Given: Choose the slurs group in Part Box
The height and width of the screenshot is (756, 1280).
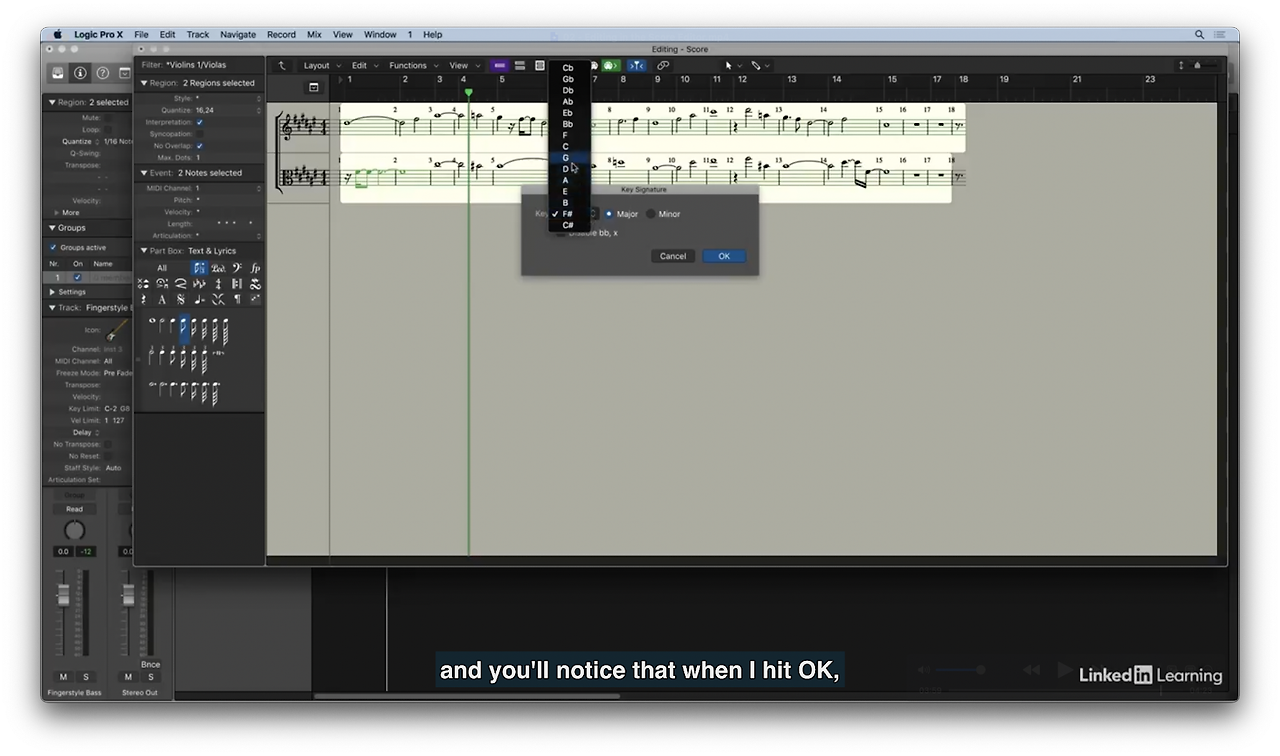Looking at the screenshot, I should [x=181, y=284].
